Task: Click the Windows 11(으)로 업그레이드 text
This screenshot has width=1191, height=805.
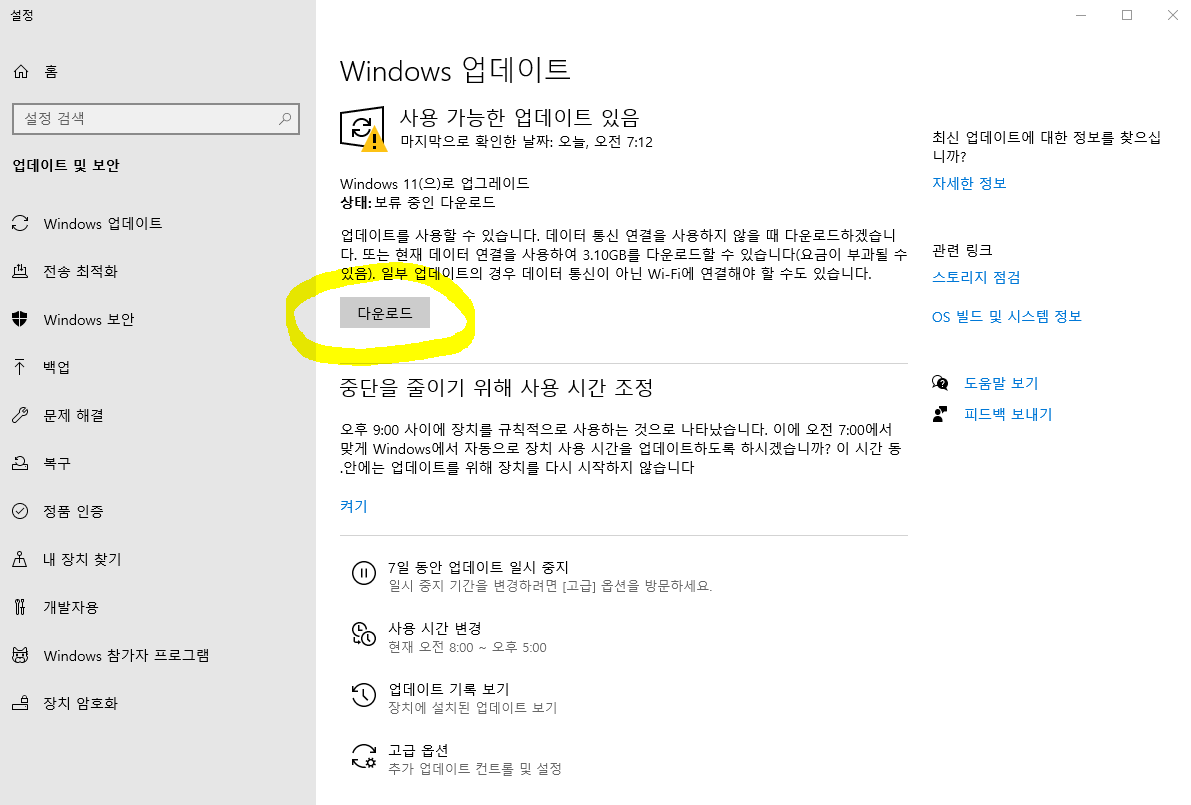Action: 434,183
